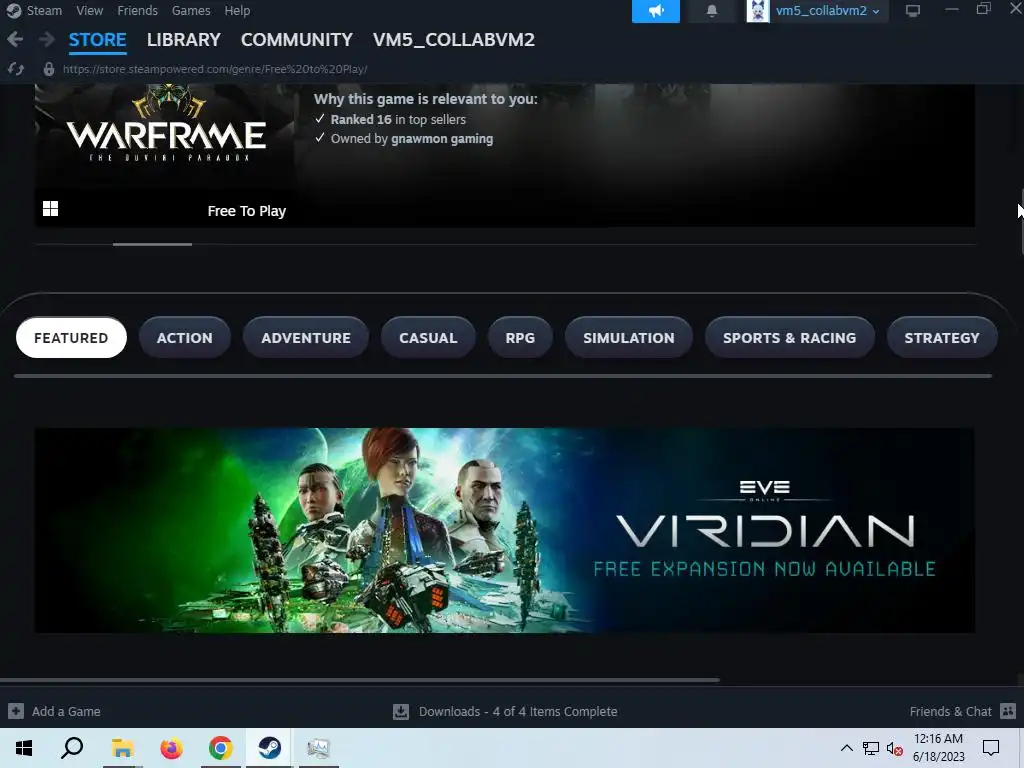Click the Add a Game plus icon
This screenshot has width=1024, height=768.
(x=16, y=711)
